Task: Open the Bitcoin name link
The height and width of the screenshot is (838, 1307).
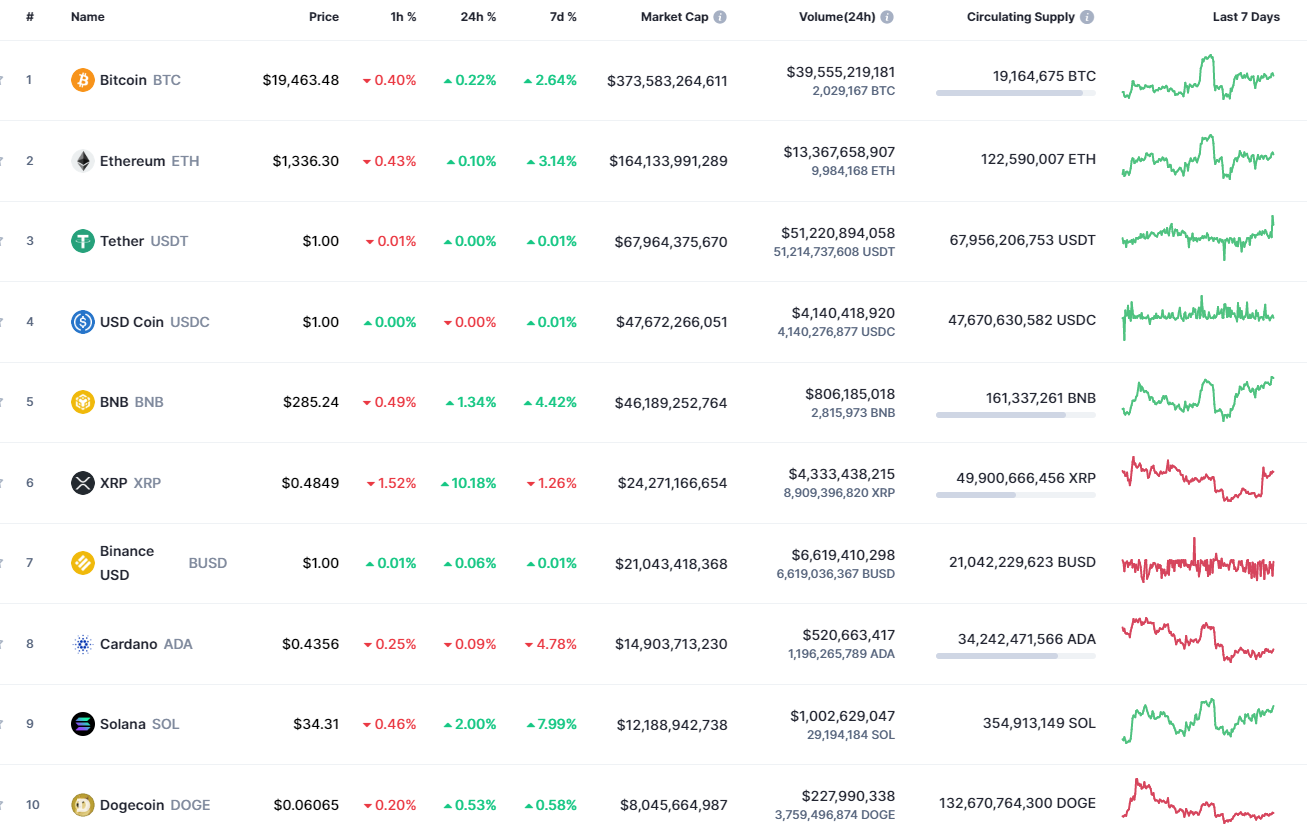Action: (x=124, y=80)
